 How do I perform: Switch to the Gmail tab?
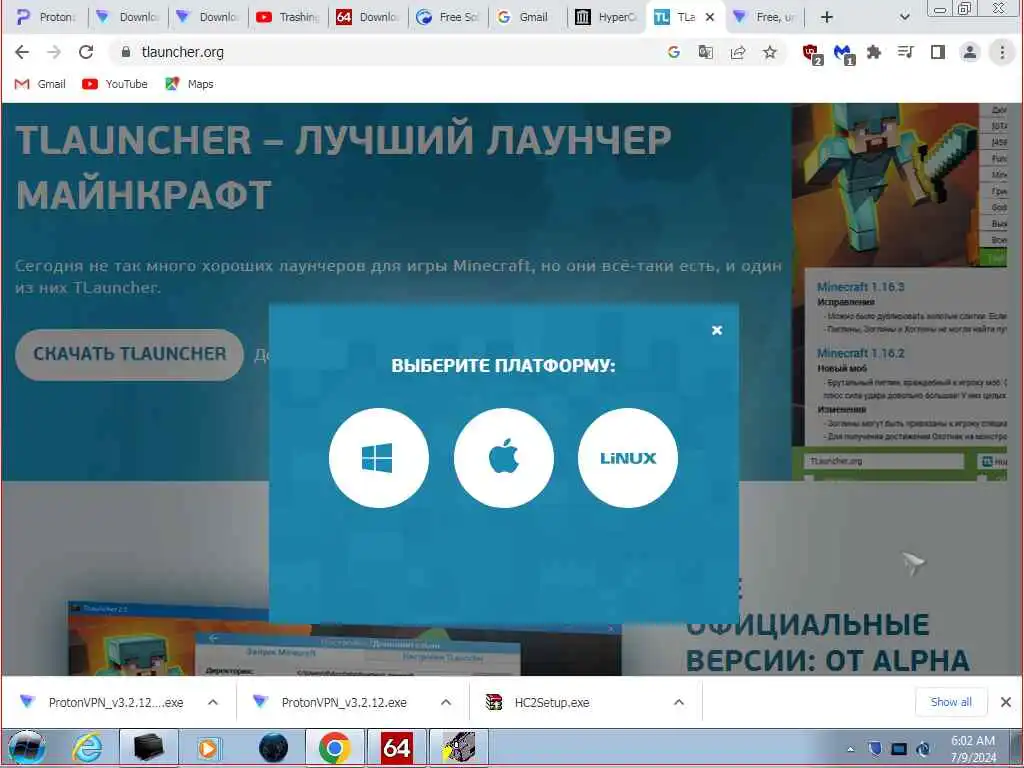point(526,17)
